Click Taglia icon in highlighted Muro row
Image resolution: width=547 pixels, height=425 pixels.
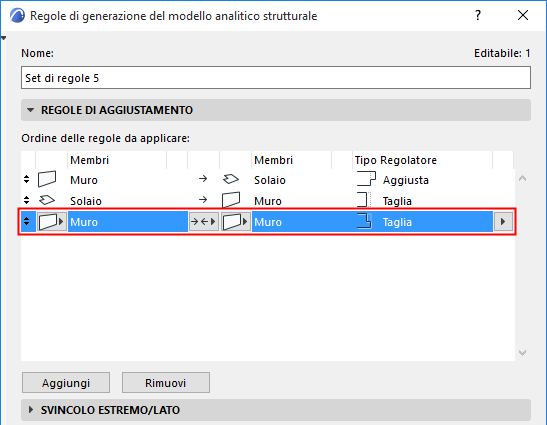pos(364,222)
